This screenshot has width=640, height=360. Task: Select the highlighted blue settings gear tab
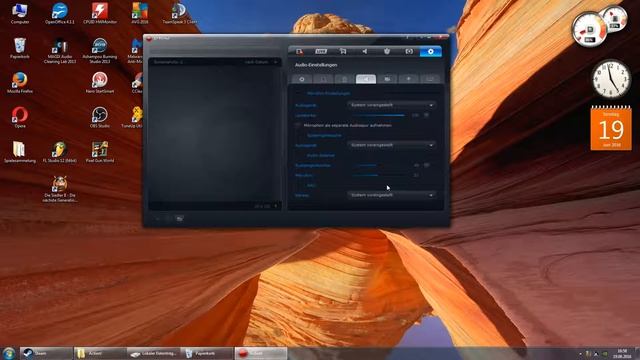431,51
